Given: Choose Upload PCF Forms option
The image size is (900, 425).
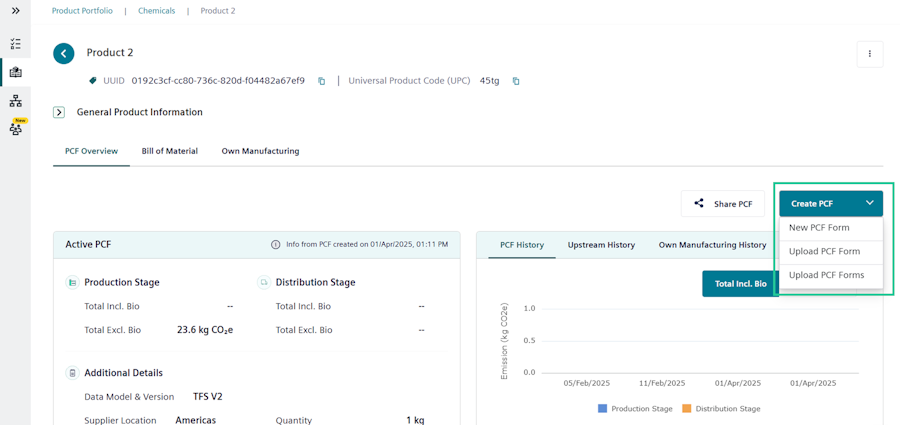Looking at the screenshot, I should (826, 276).
